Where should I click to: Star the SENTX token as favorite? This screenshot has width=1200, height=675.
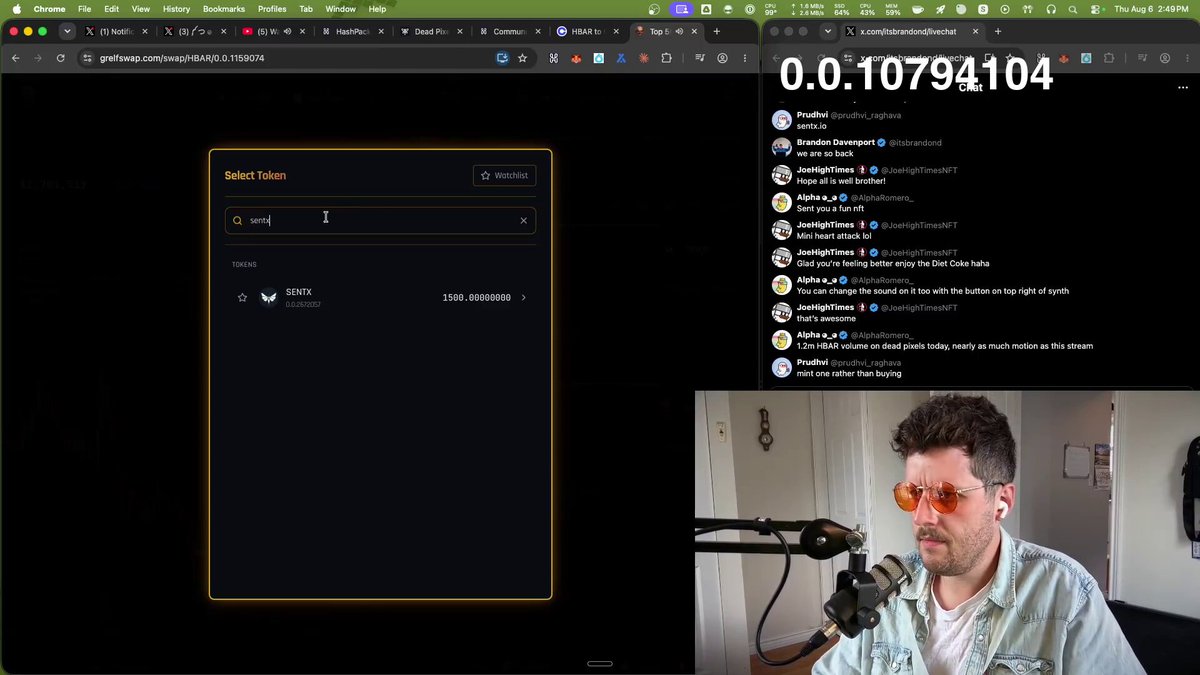(x=242, y=297)
